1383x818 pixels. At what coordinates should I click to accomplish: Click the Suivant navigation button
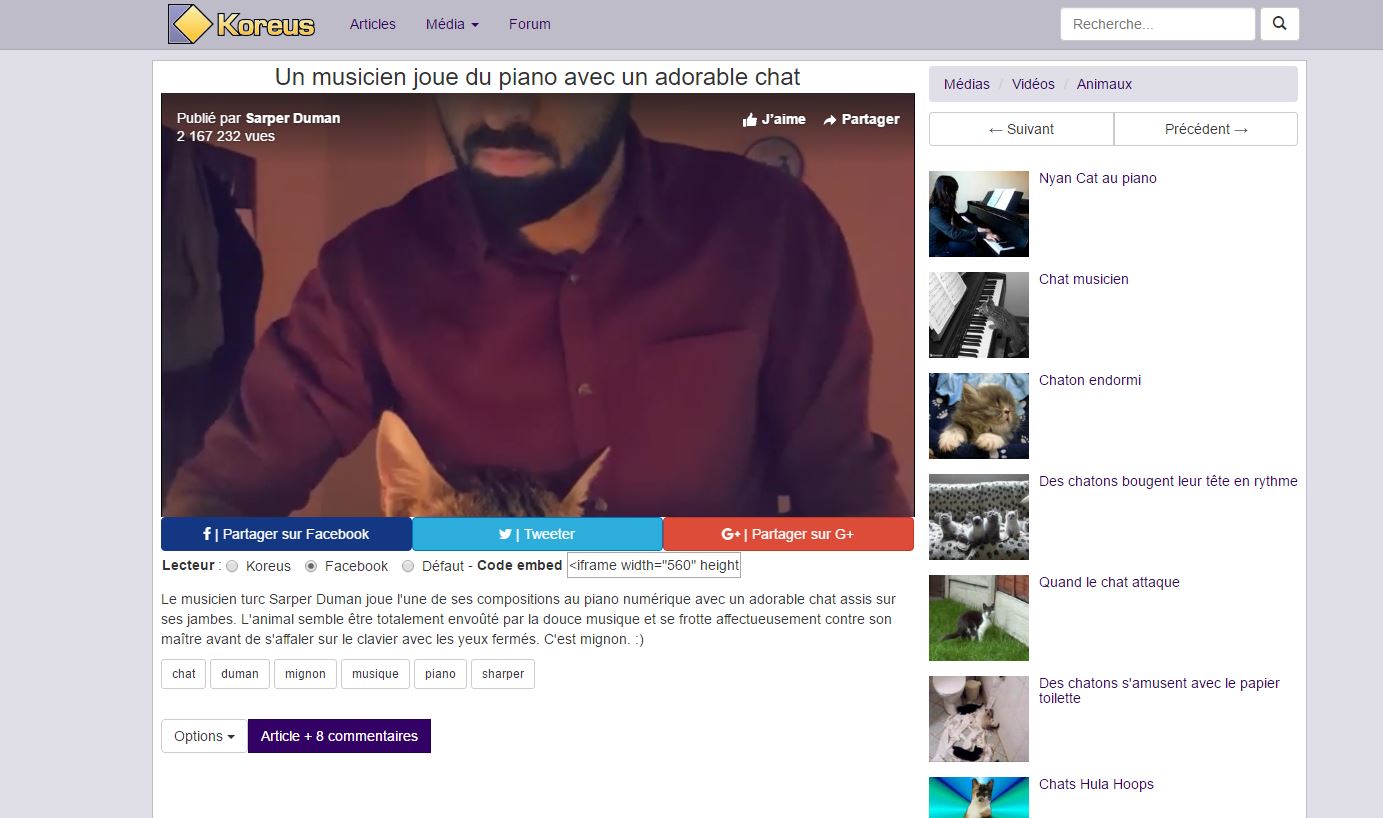1021,129
